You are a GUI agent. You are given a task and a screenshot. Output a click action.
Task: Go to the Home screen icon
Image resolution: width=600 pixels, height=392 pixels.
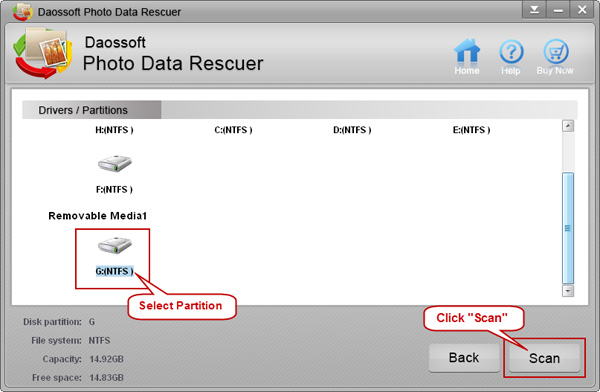467,51
